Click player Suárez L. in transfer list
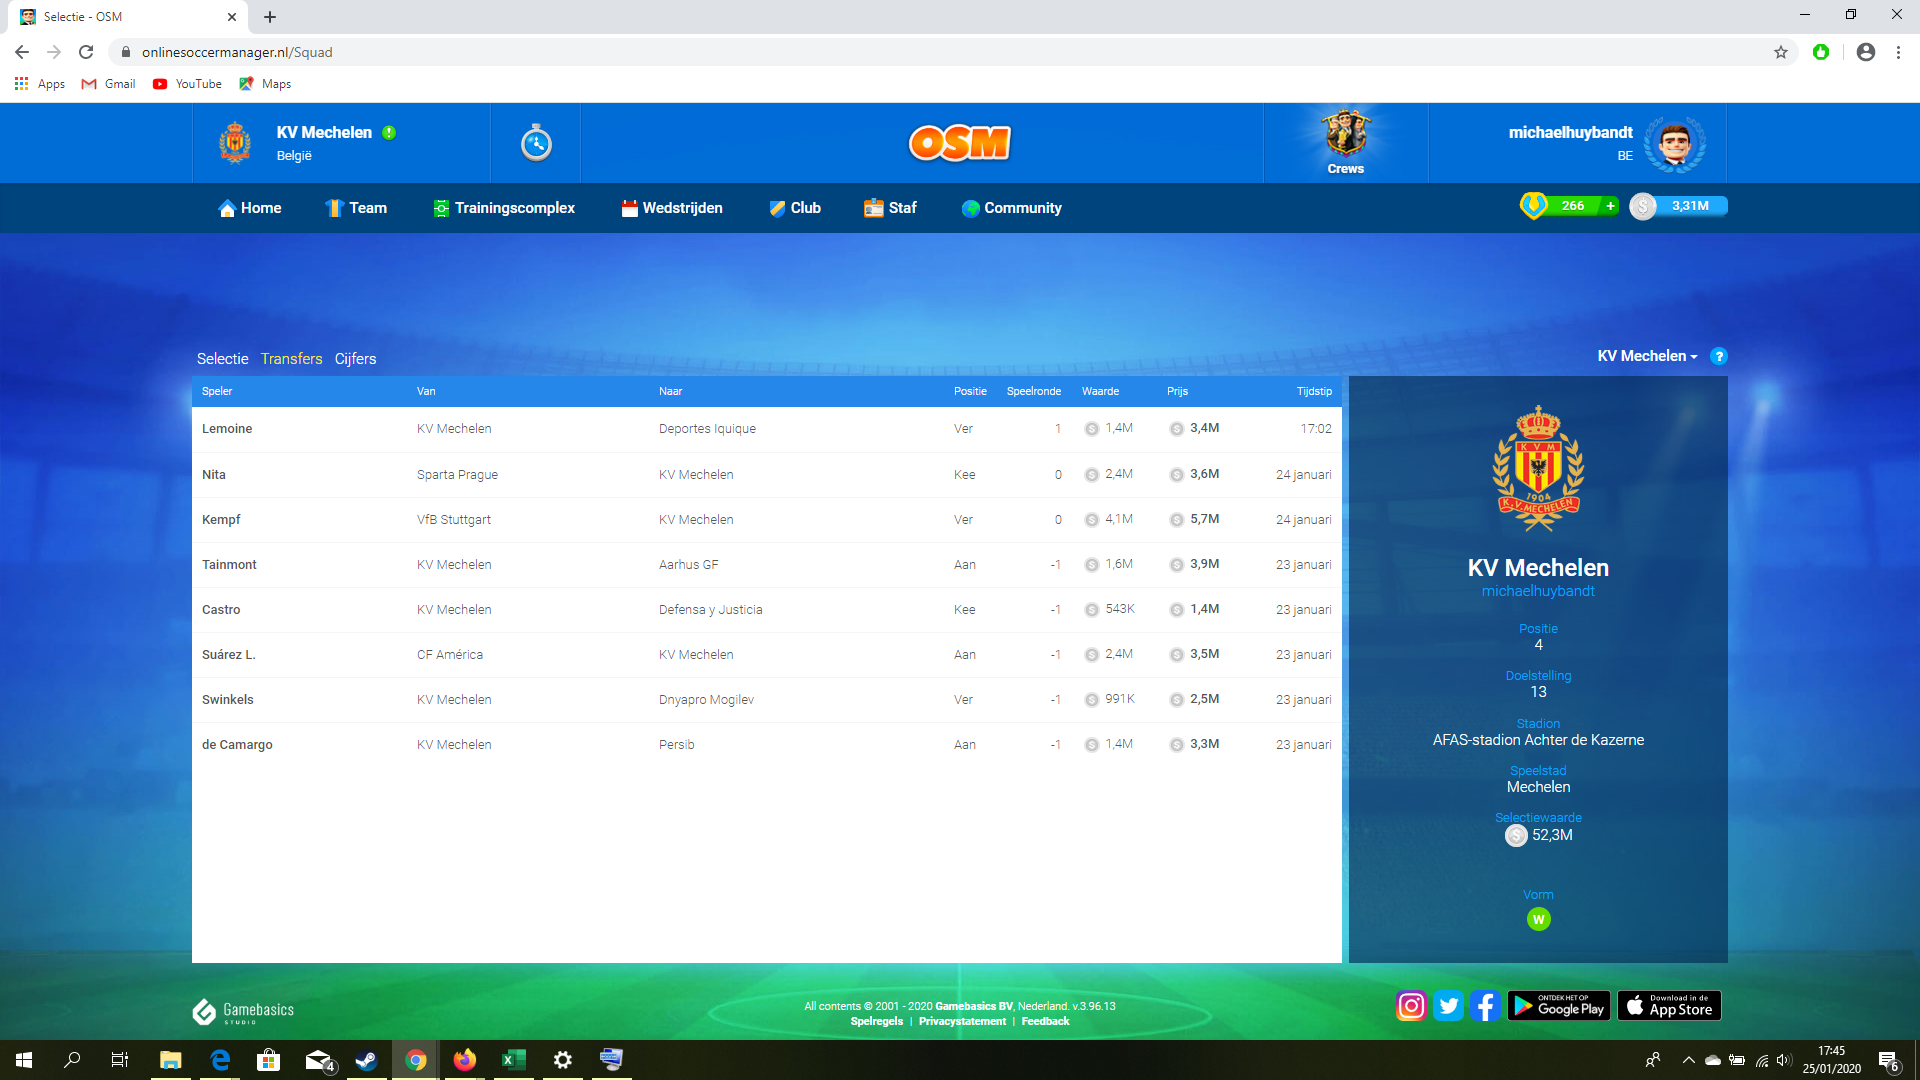This screenshot has width=1920, height=1080. click(229, 655)
